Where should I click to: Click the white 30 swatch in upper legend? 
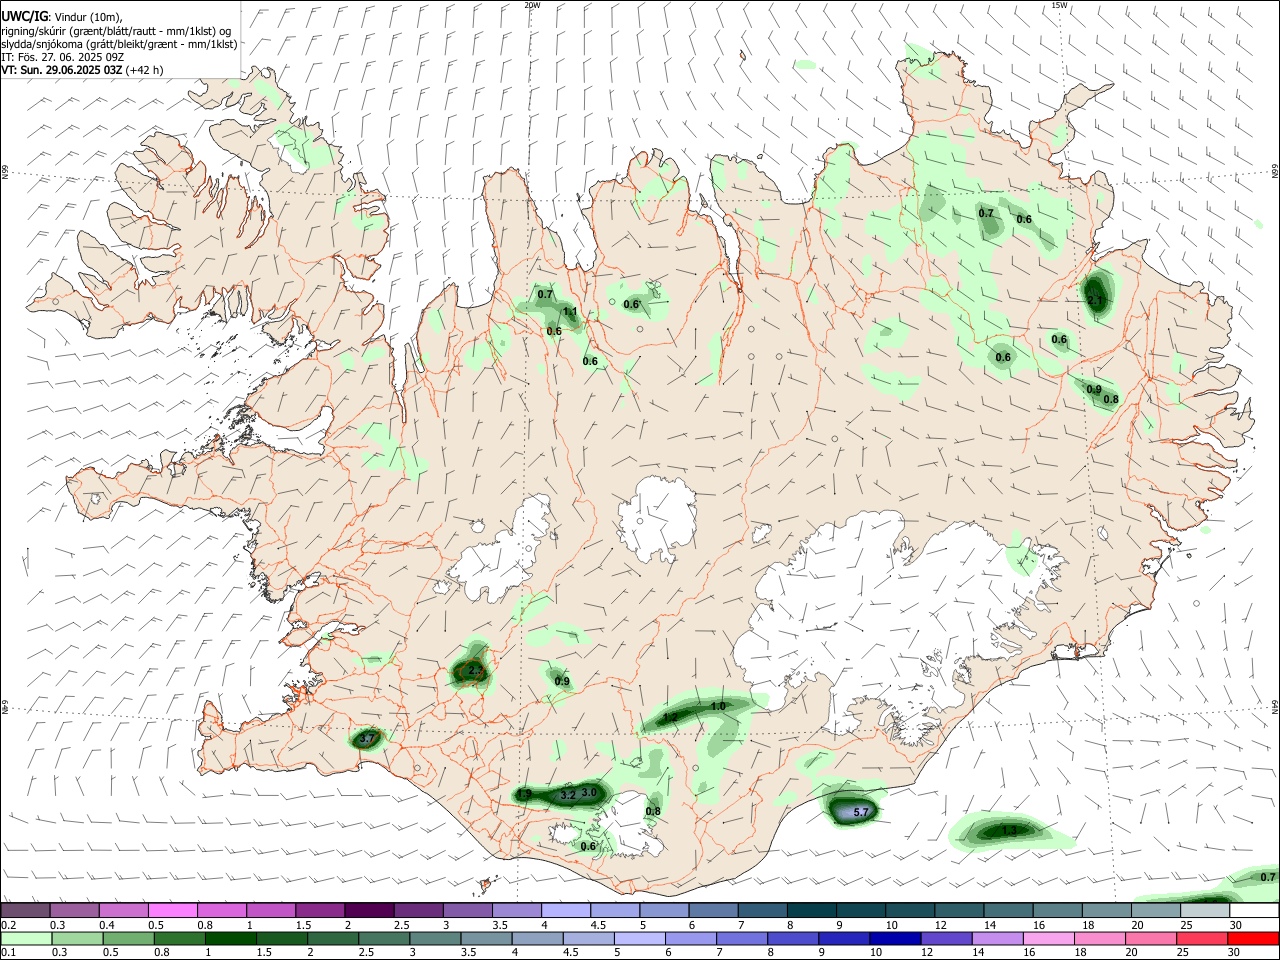pos(1254,910)
